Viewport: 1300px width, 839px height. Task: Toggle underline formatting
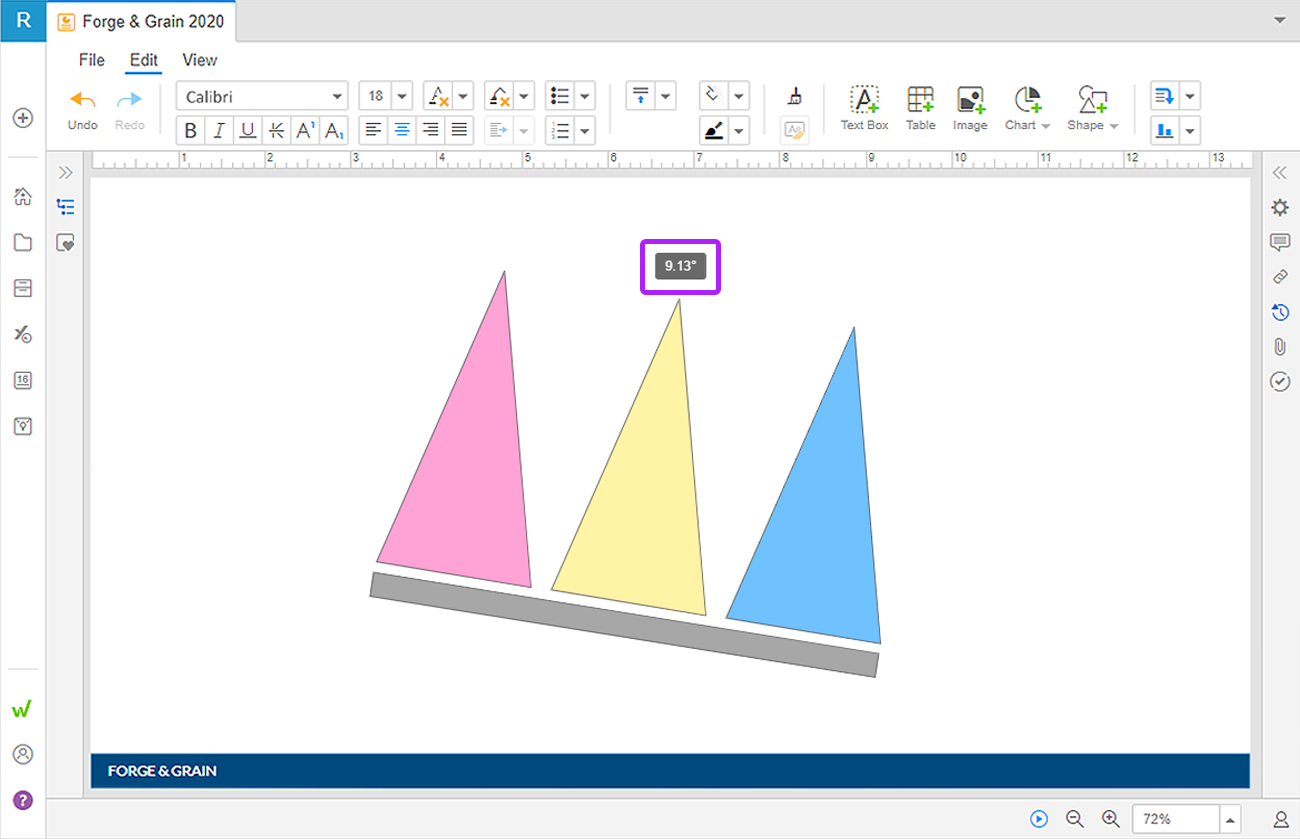248,130
